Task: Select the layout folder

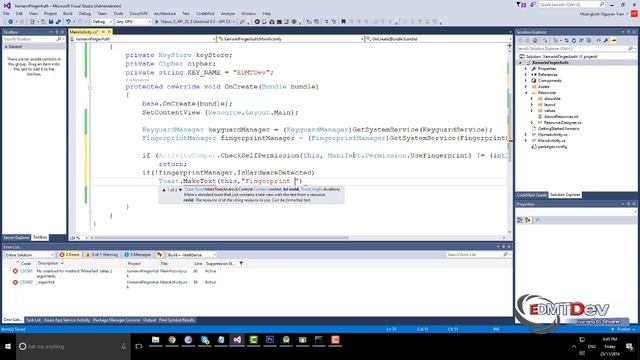Action: click(x=549, y=104)
